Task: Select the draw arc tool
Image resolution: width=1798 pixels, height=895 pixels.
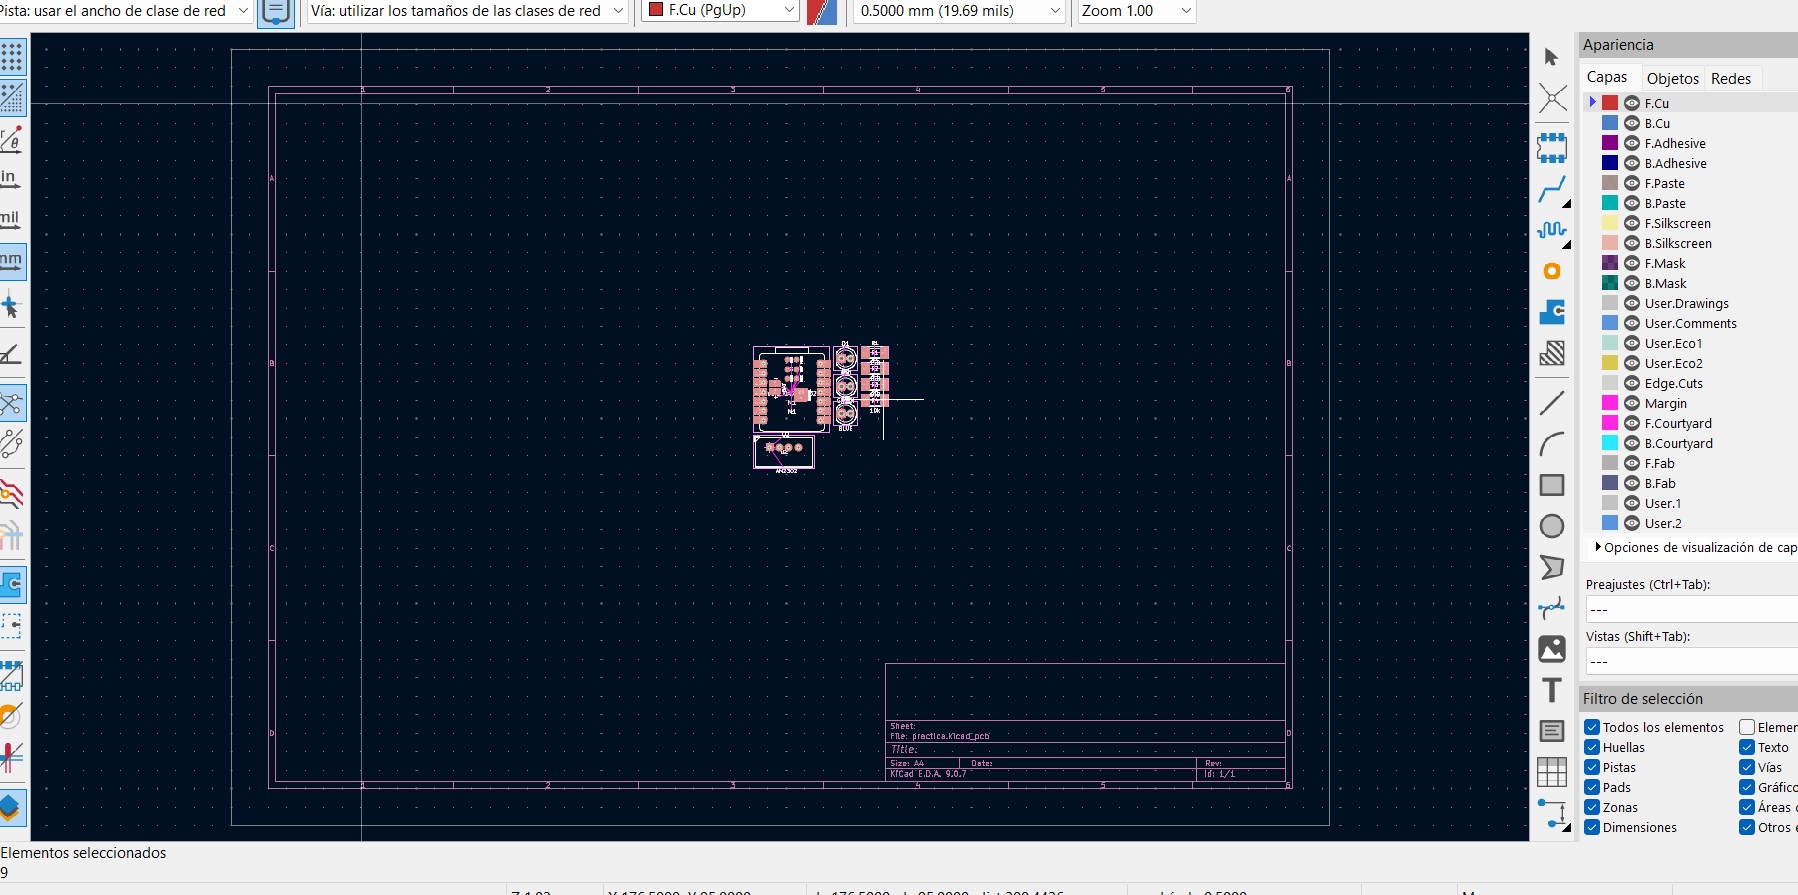Action: 1552,444
